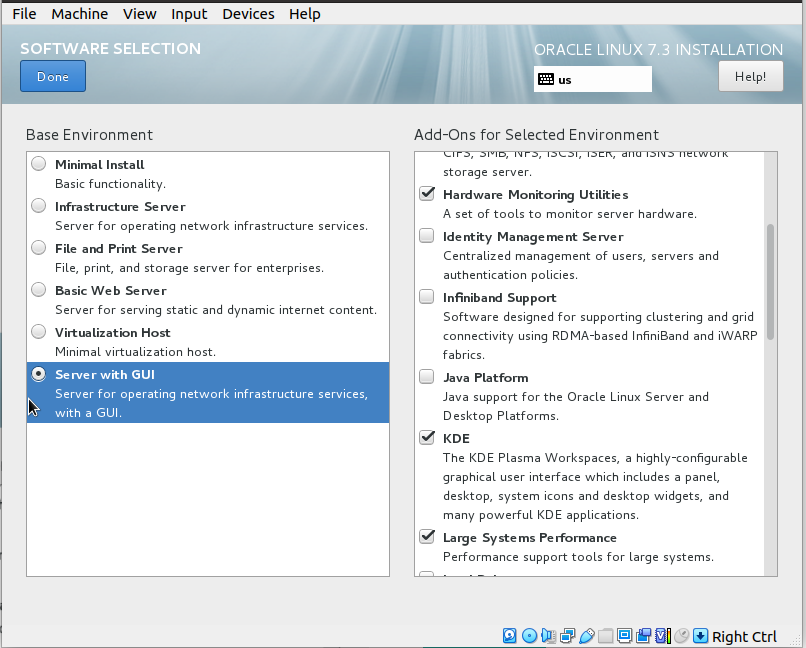Click 'Java support for the Oracle Linux' description
Screen dimensions: 806x648
click(576, 406)
